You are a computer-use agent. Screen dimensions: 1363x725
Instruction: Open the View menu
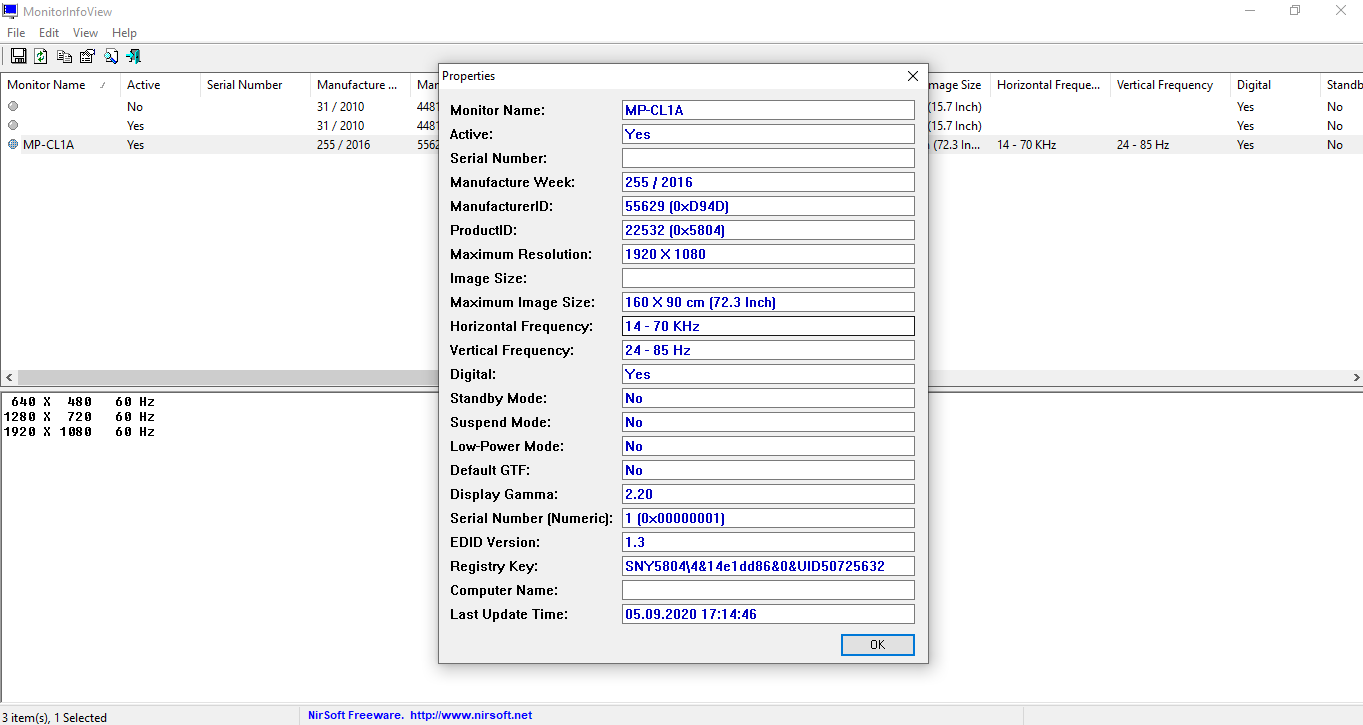[x=86, y=33]
